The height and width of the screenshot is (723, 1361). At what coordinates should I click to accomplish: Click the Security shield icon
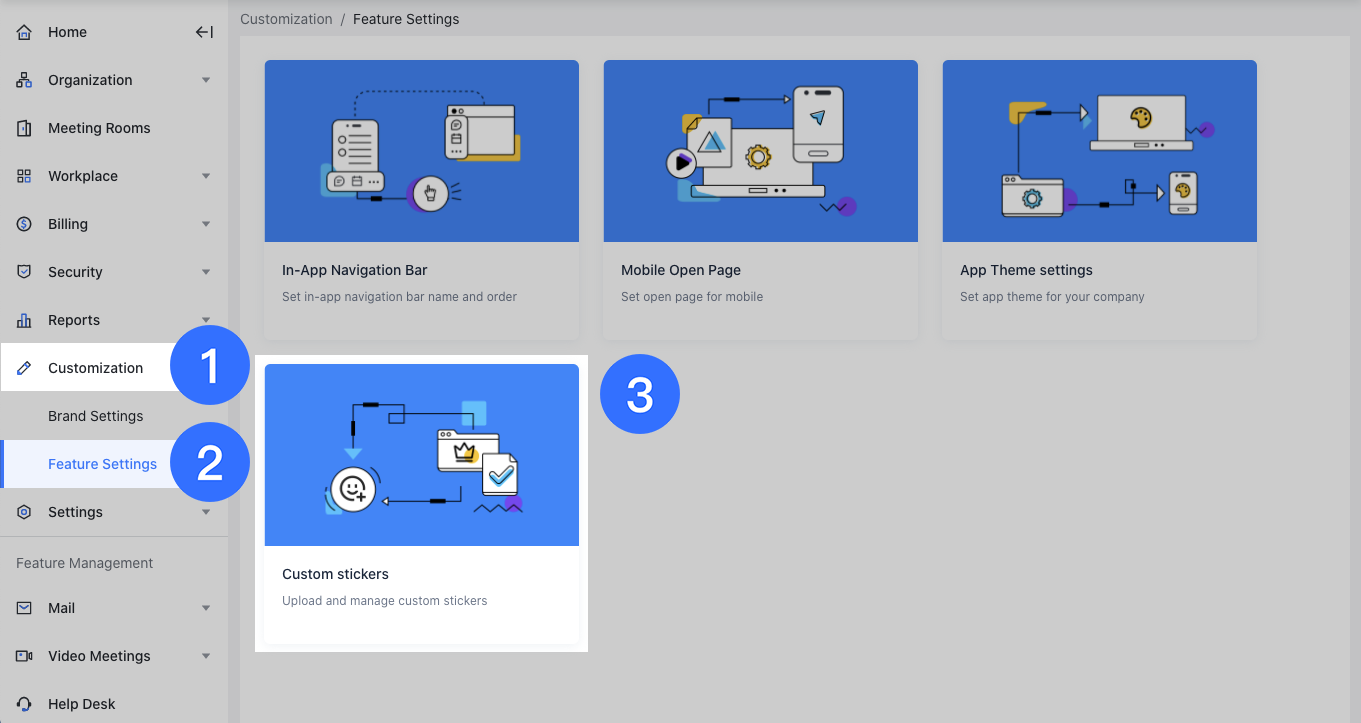point(24,272)
